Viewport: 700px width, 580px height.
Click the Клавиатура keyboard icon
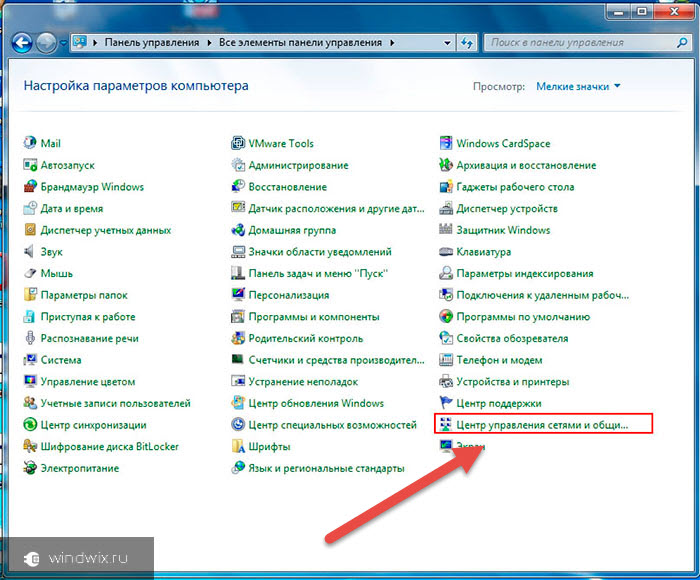pyautogui.click(x=446, y=251)
